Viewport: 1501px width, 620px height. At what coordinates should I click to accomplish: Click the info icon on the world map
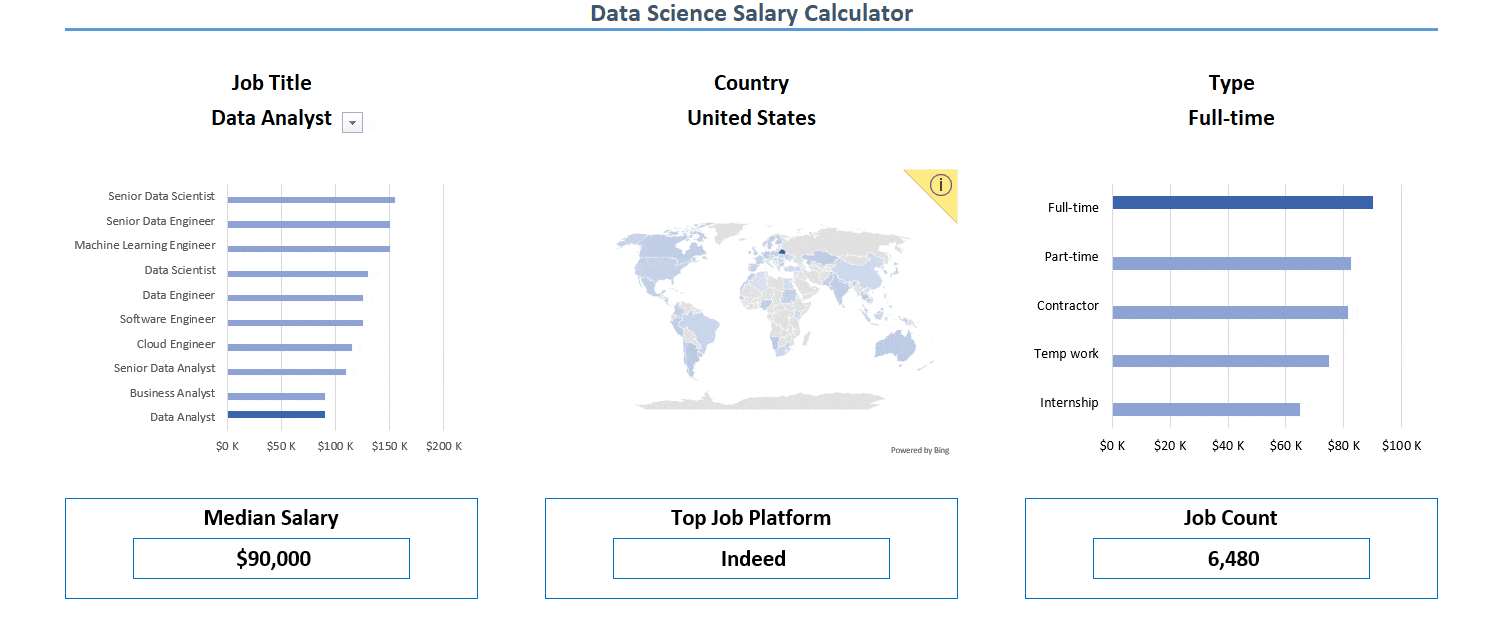(x=940, y=185)
